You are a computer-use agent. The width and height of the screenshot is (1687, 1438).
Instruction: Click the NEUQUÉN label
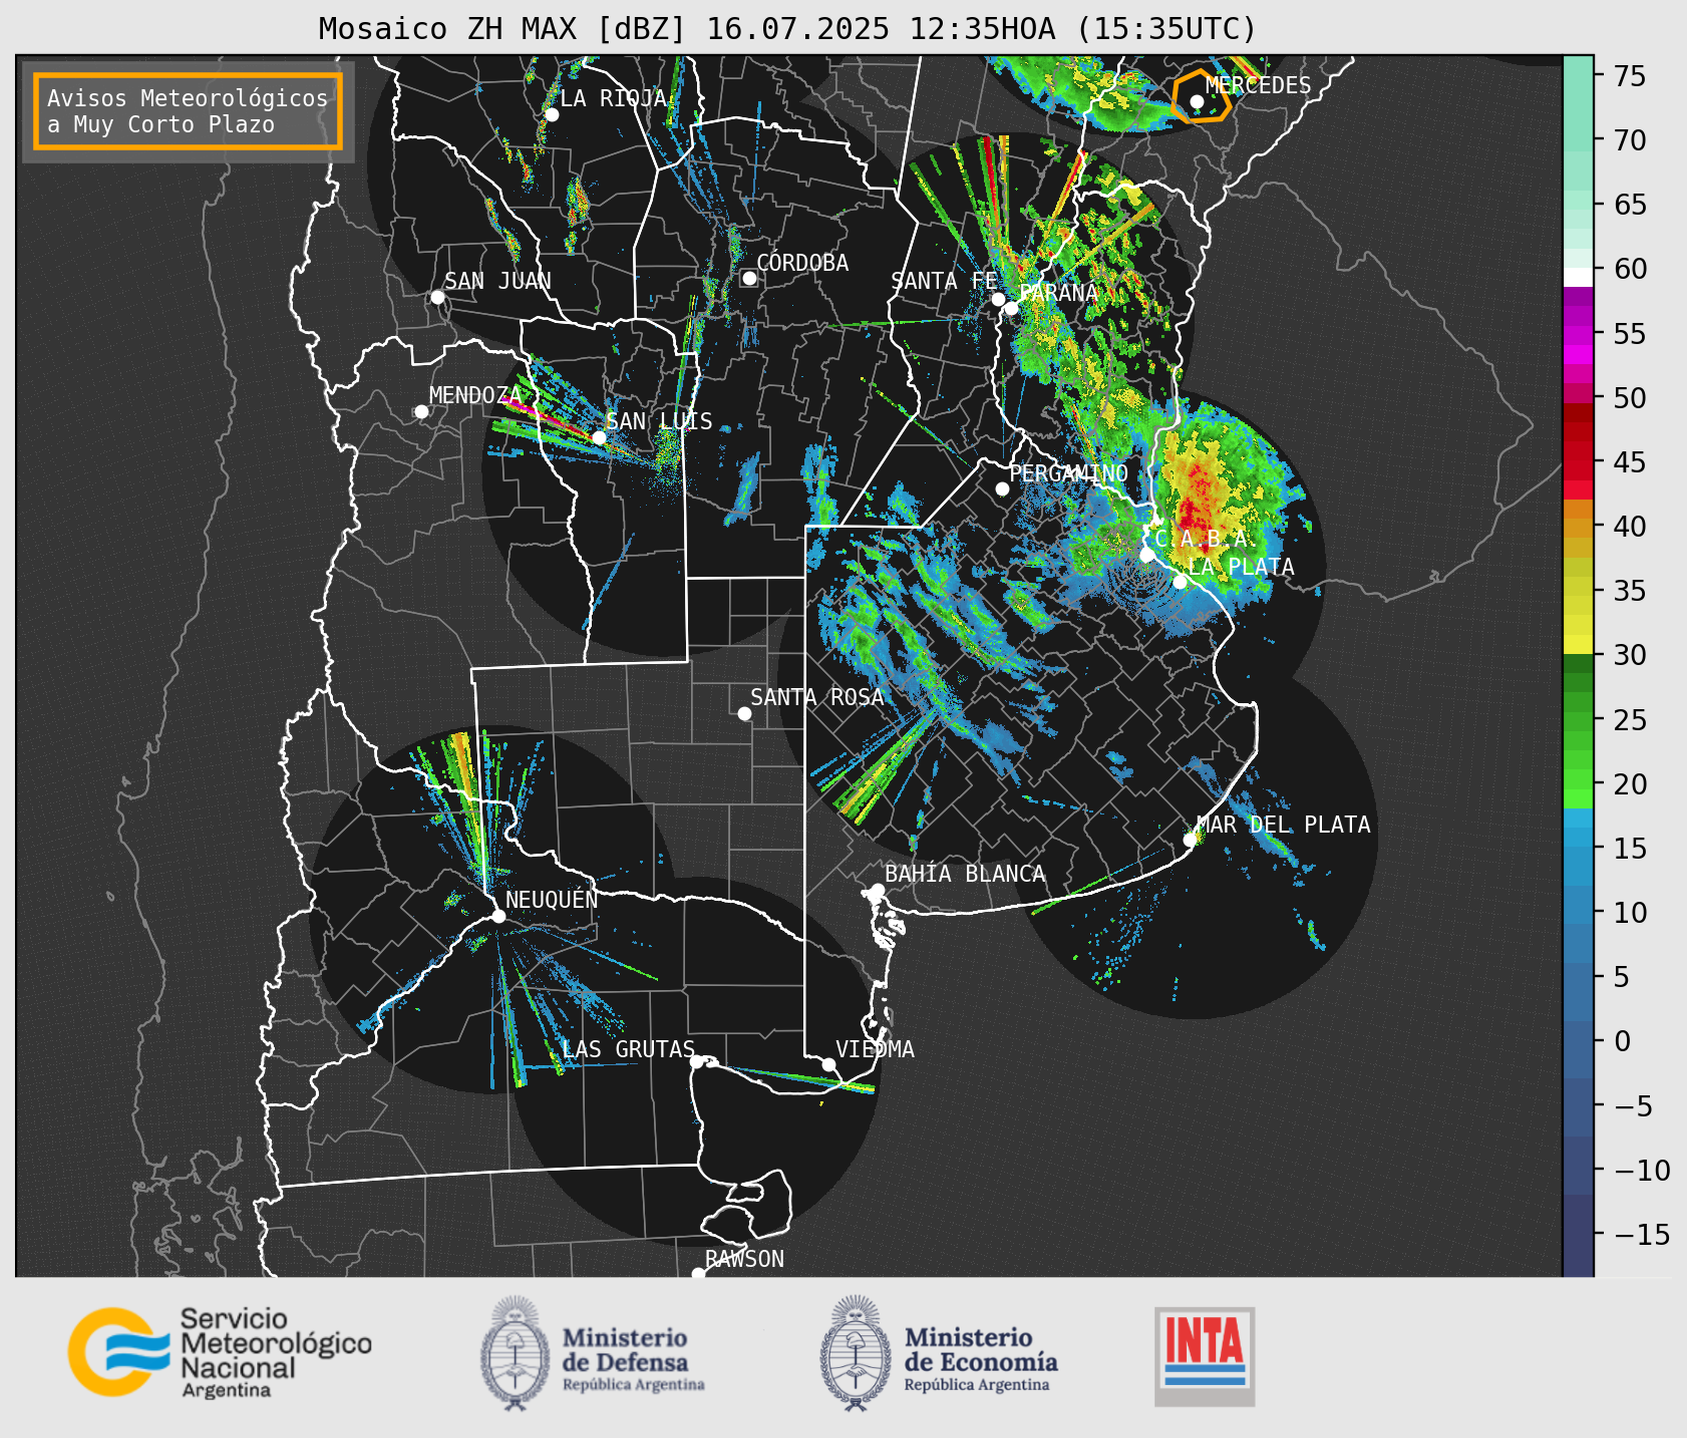(x=552, y=899)
